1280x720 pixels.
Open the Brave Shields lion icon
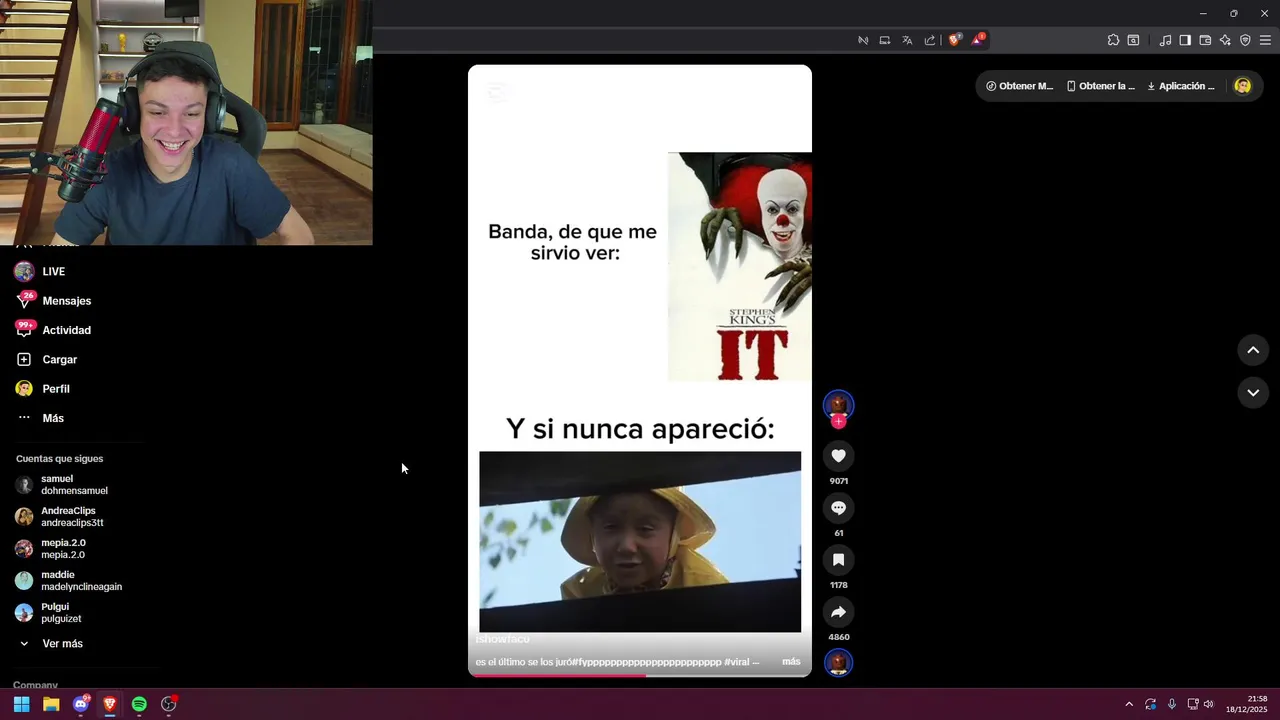(x=954, y=40)
